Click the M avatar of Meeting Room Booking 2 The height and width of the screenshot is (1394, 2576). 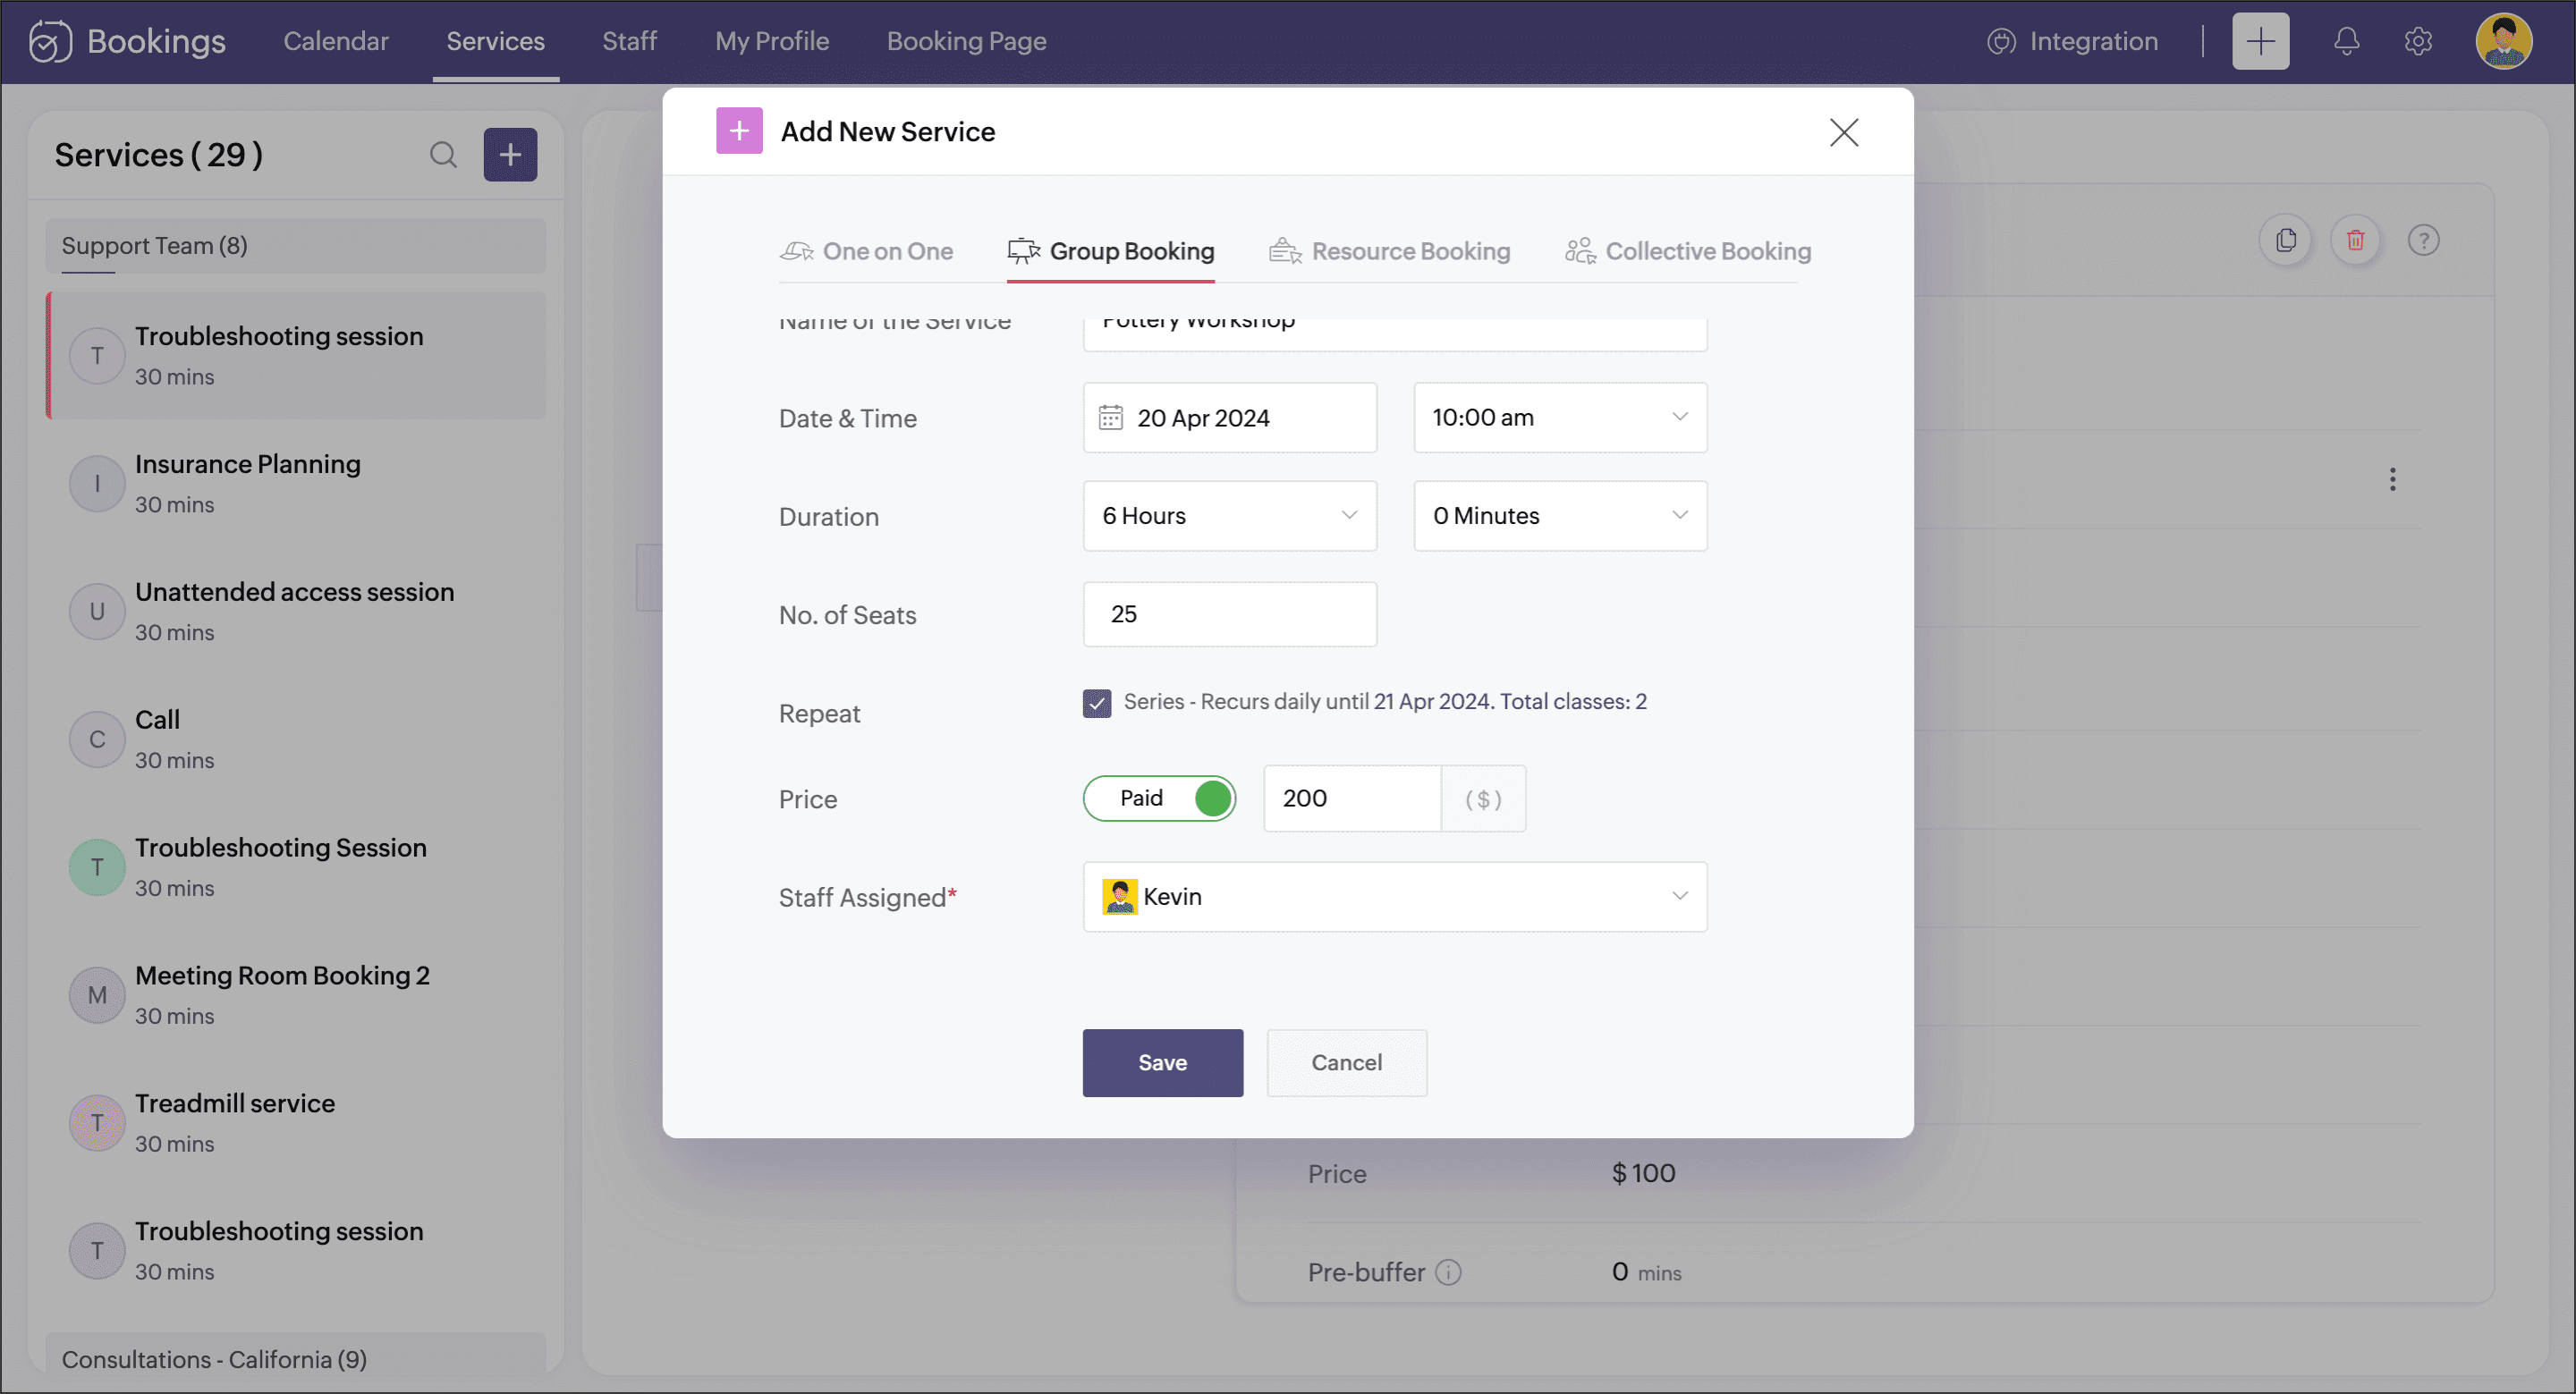pos(97,995)
